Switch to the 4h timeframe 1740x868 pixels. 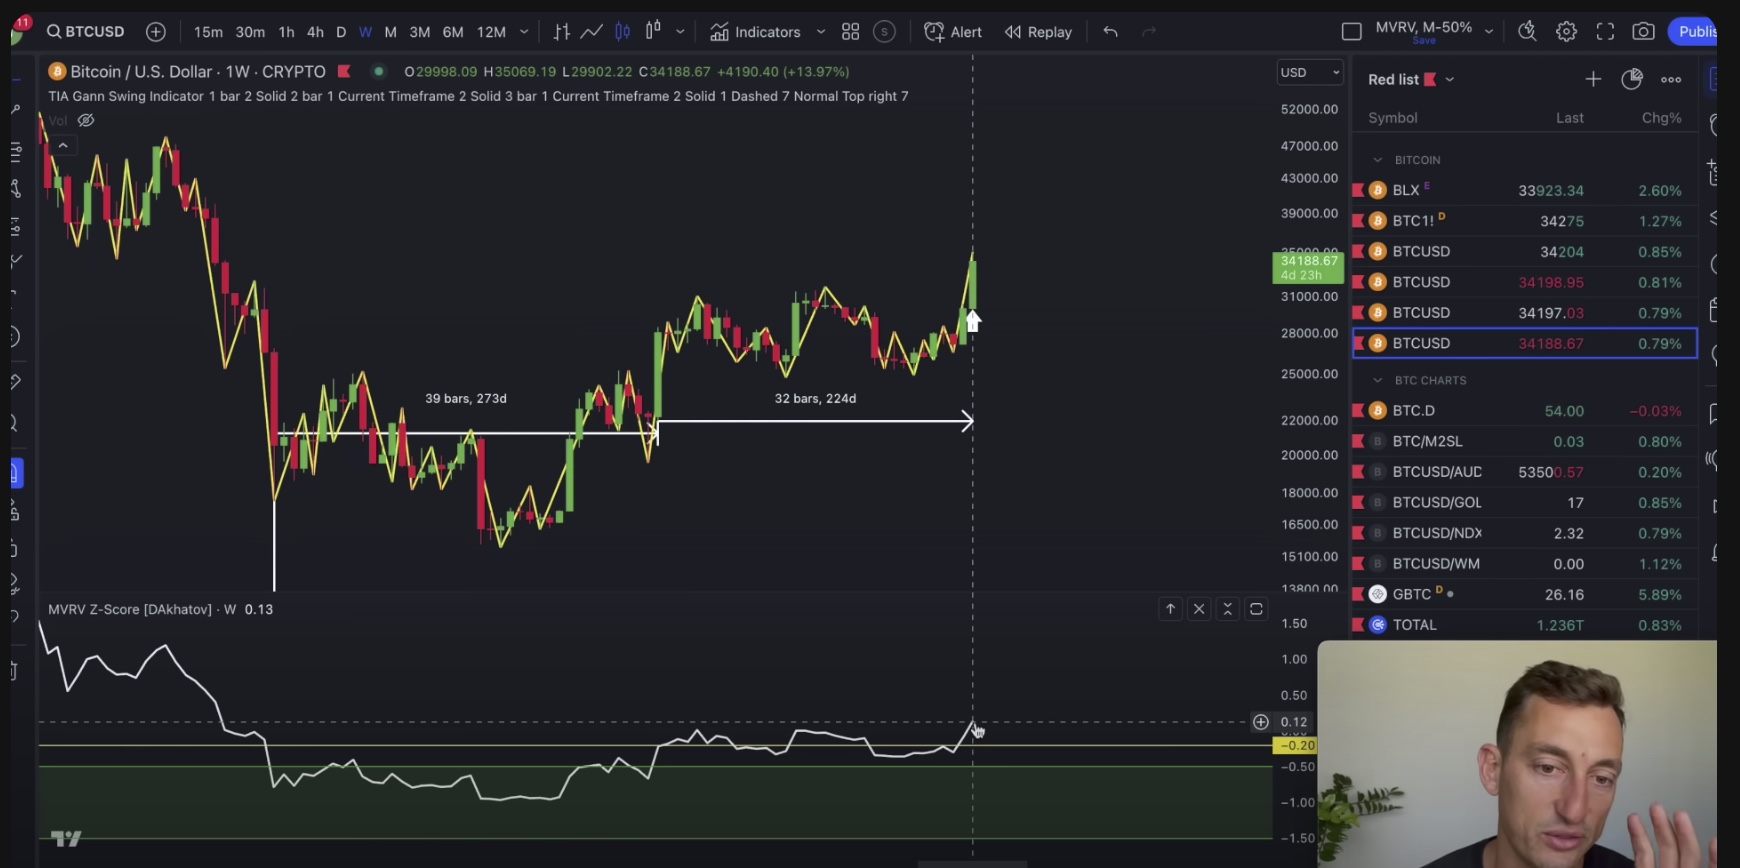tap(315, 32)
